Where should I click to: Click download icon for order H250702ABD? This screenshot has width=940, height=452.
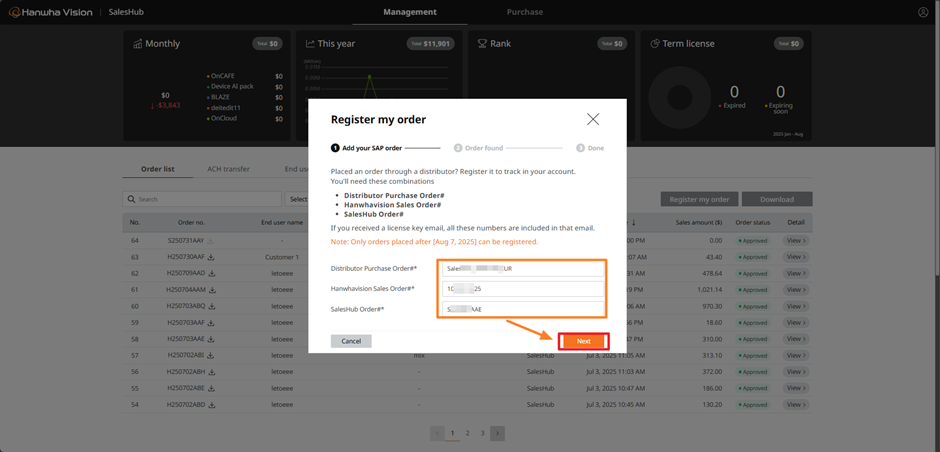pyautogui.click(x=212, y=405)
